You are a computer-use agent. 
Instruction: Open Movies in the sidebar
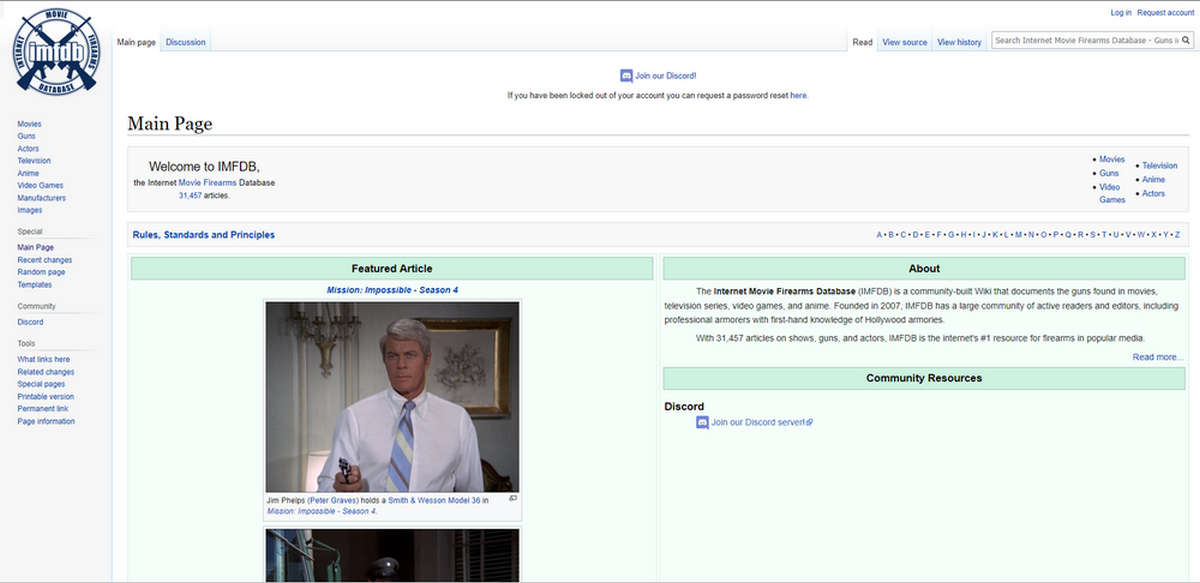click(29, 124)
